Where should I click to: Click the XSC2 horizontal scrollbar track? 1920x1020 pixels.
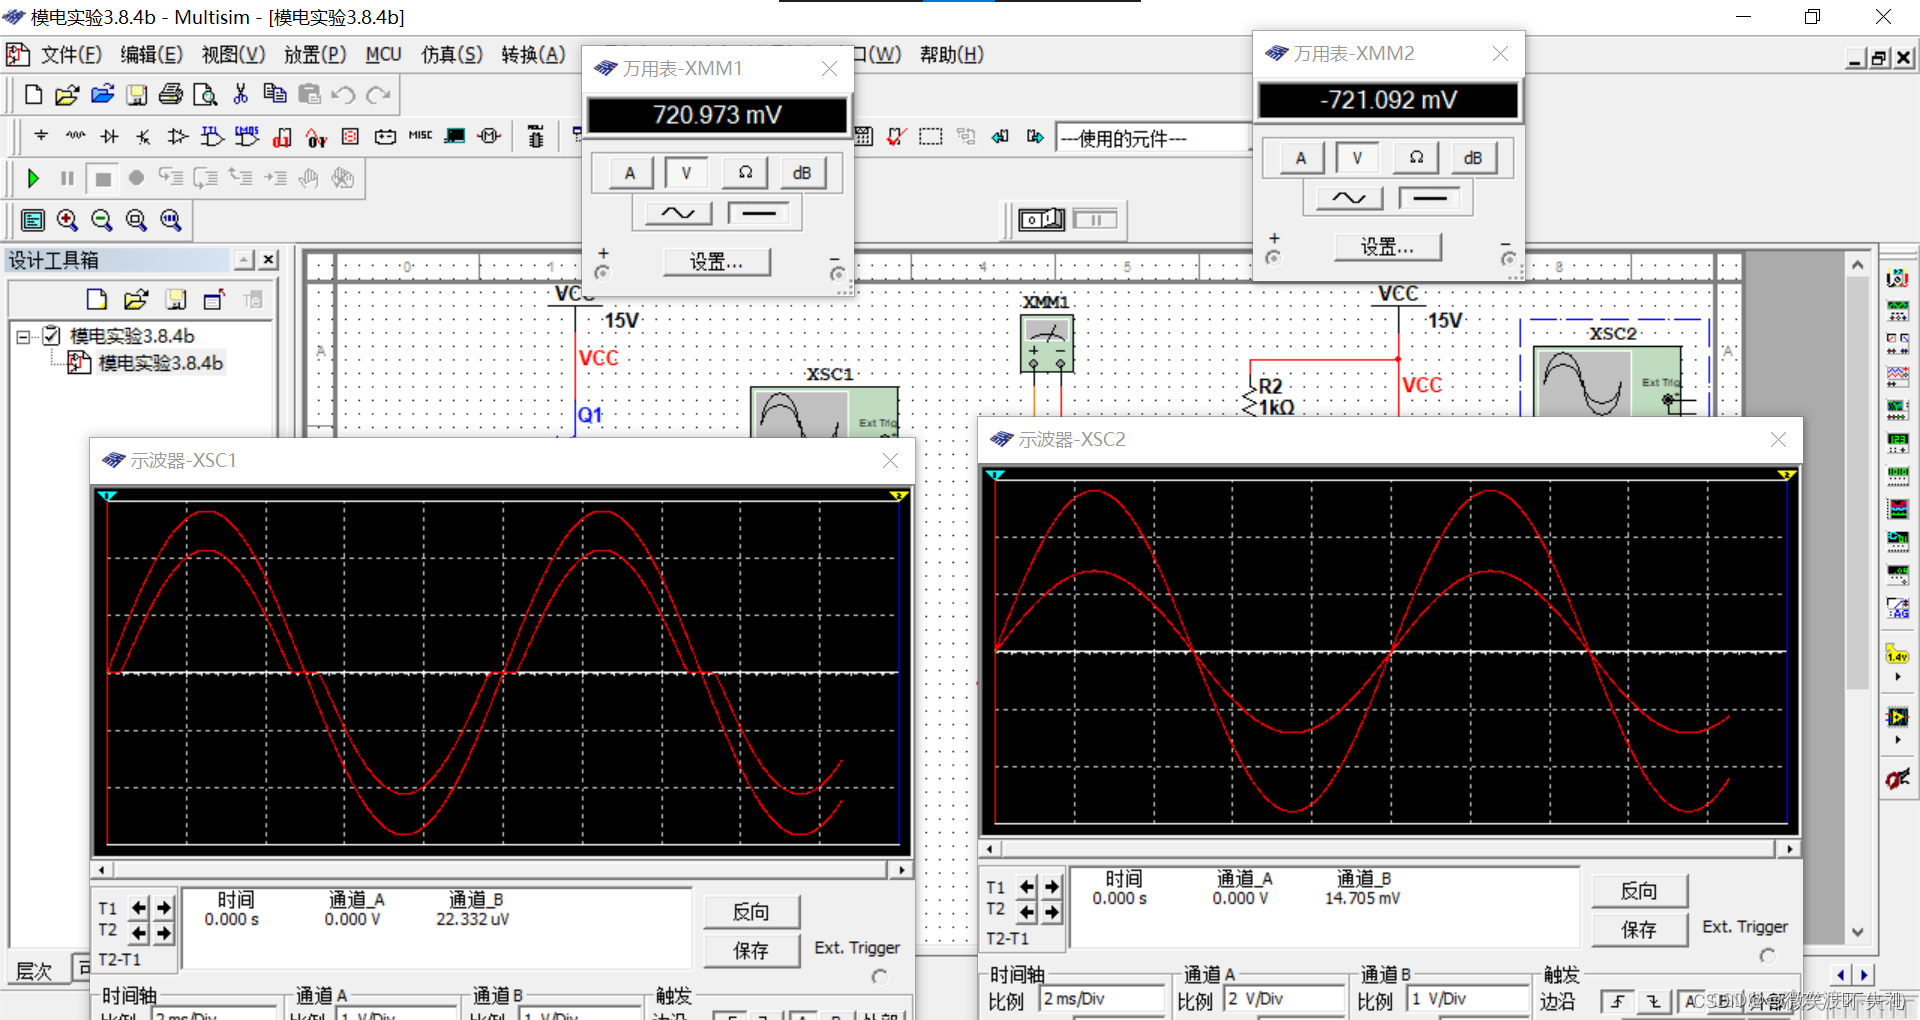tap(1389, 849)
